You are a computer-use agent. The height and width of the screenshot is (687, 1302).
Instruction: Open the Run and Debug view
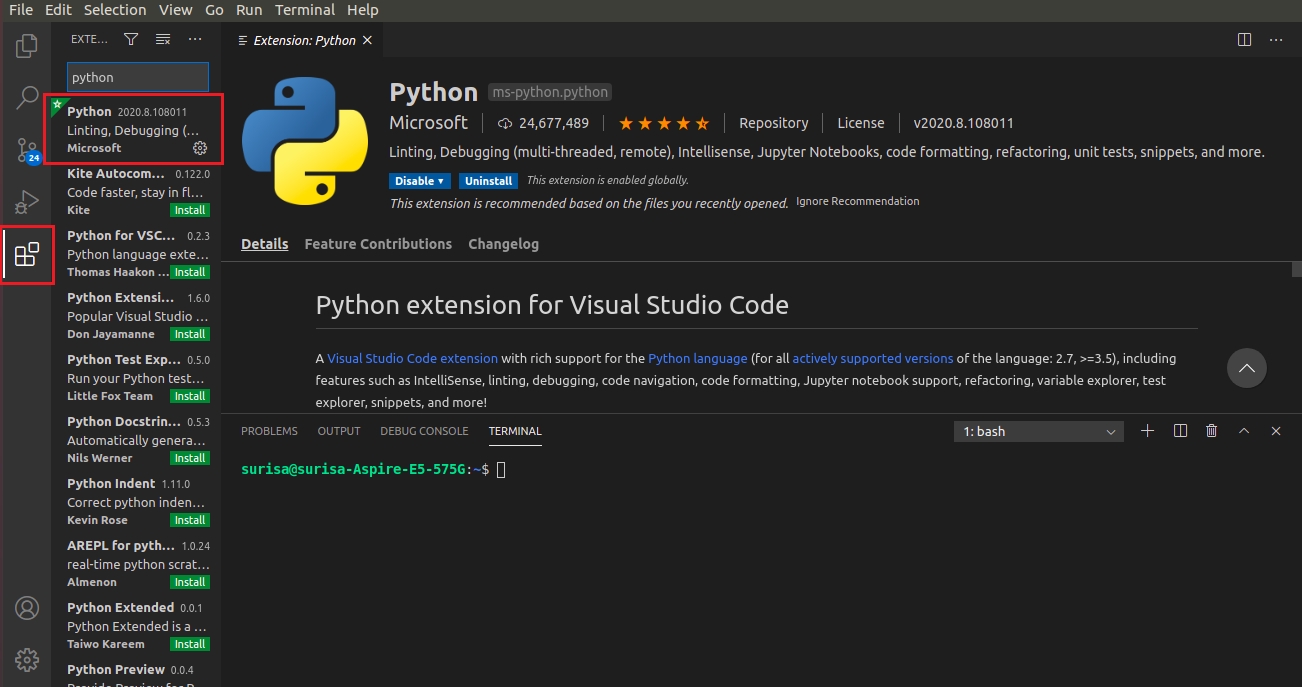[x=27, y=202]
